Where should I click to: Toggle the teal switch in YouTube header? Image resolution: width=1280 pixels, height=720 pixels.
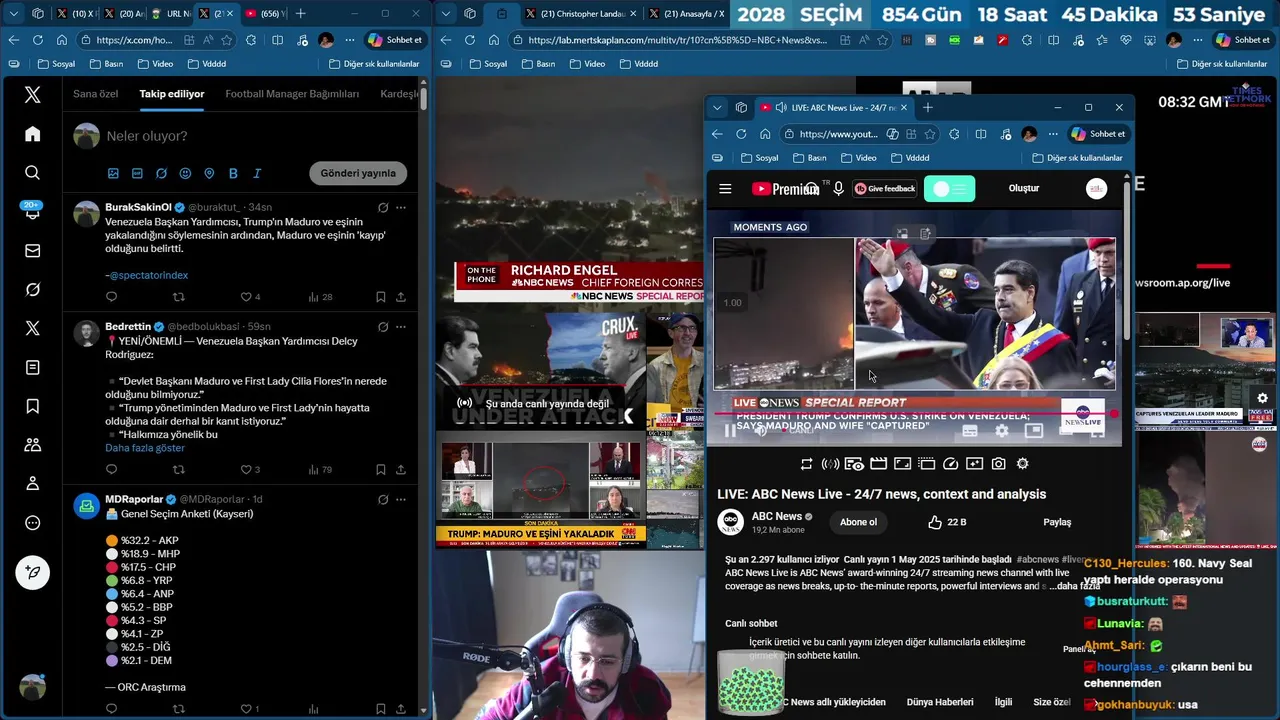(949, 188)
